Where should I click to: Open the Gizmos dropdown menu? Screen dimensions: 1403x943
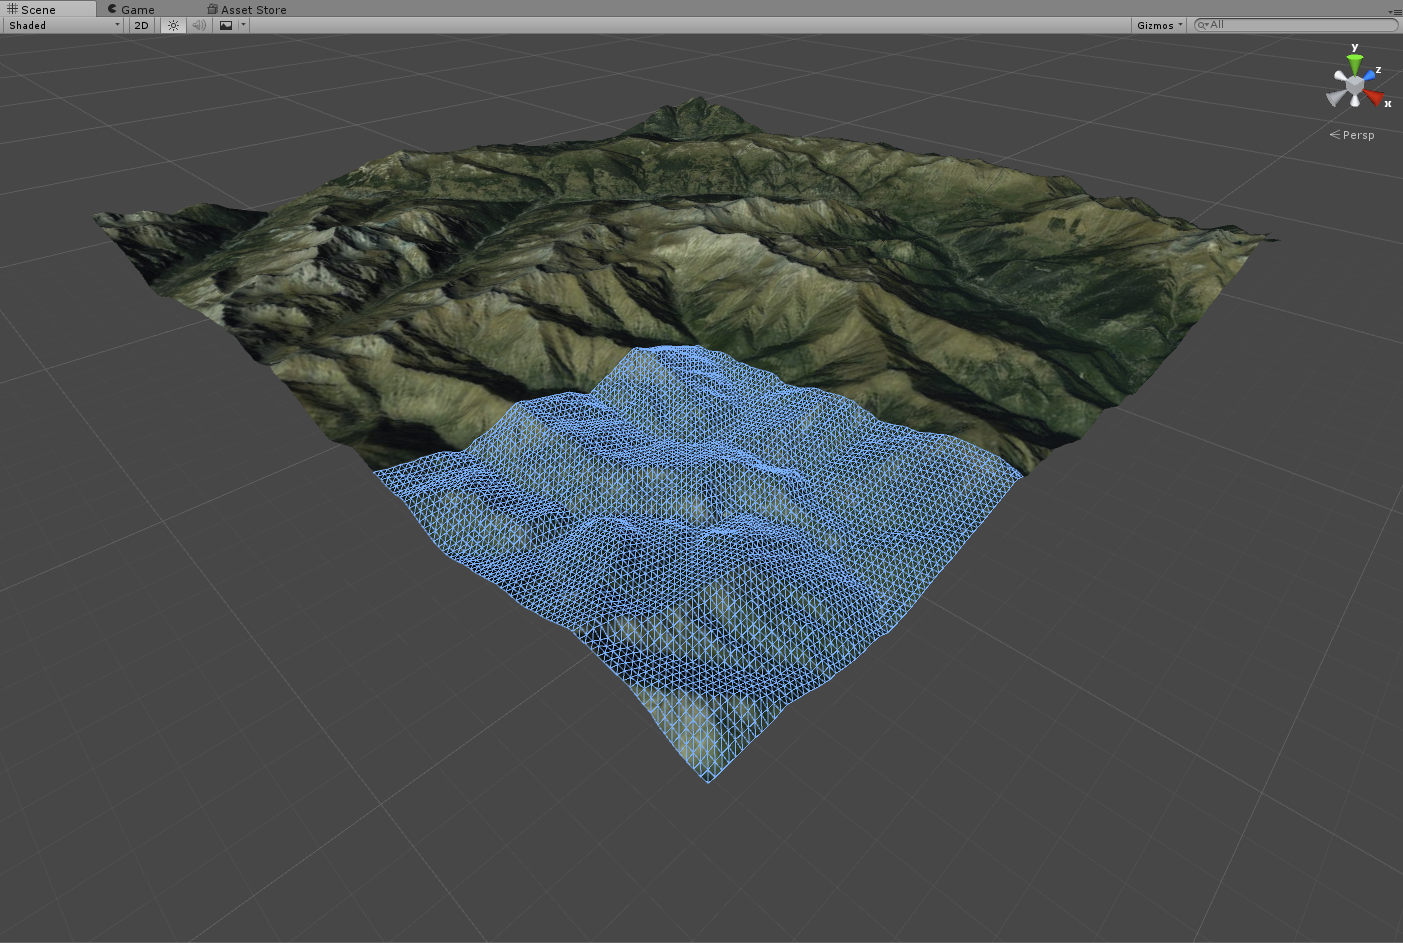click(1159, 25)
